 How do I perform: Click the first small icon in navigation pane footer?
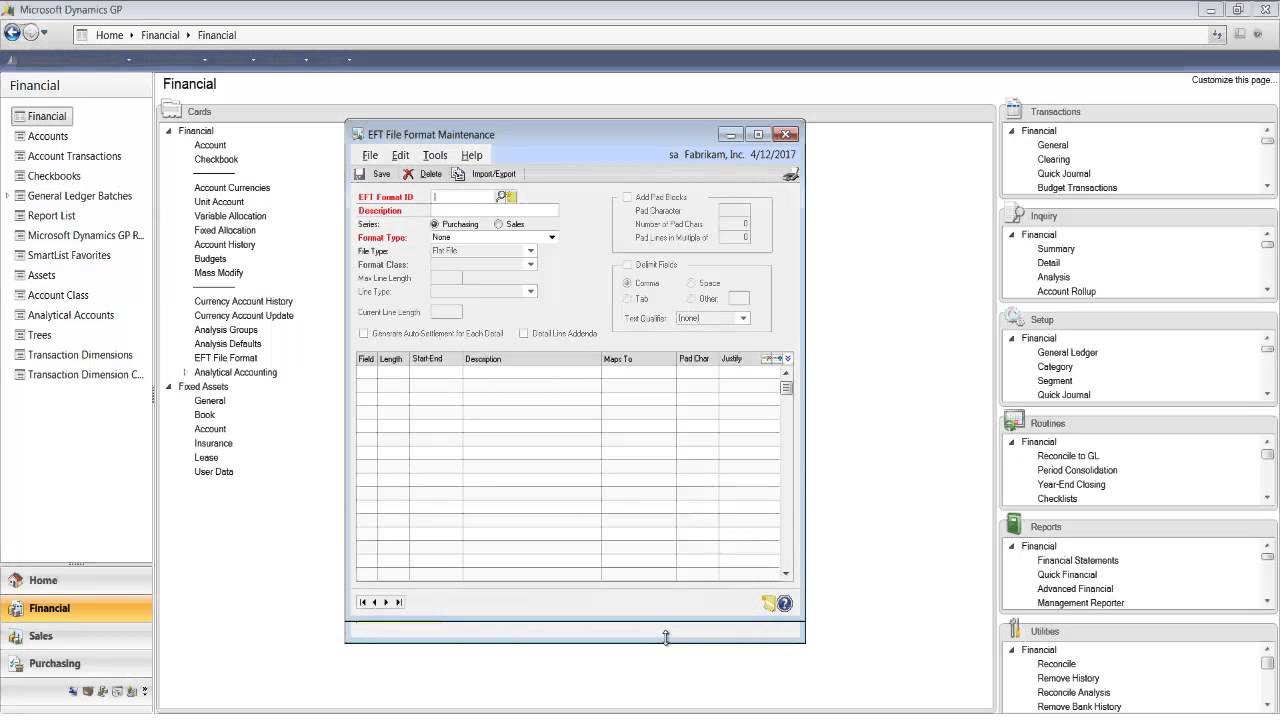(x=74, y=691)
